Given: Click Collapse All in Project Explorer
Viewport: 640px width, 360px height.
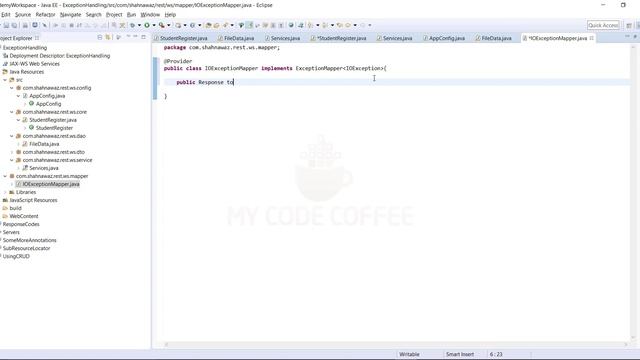Looking at the screenshot, I should click(x=100, y=38).
